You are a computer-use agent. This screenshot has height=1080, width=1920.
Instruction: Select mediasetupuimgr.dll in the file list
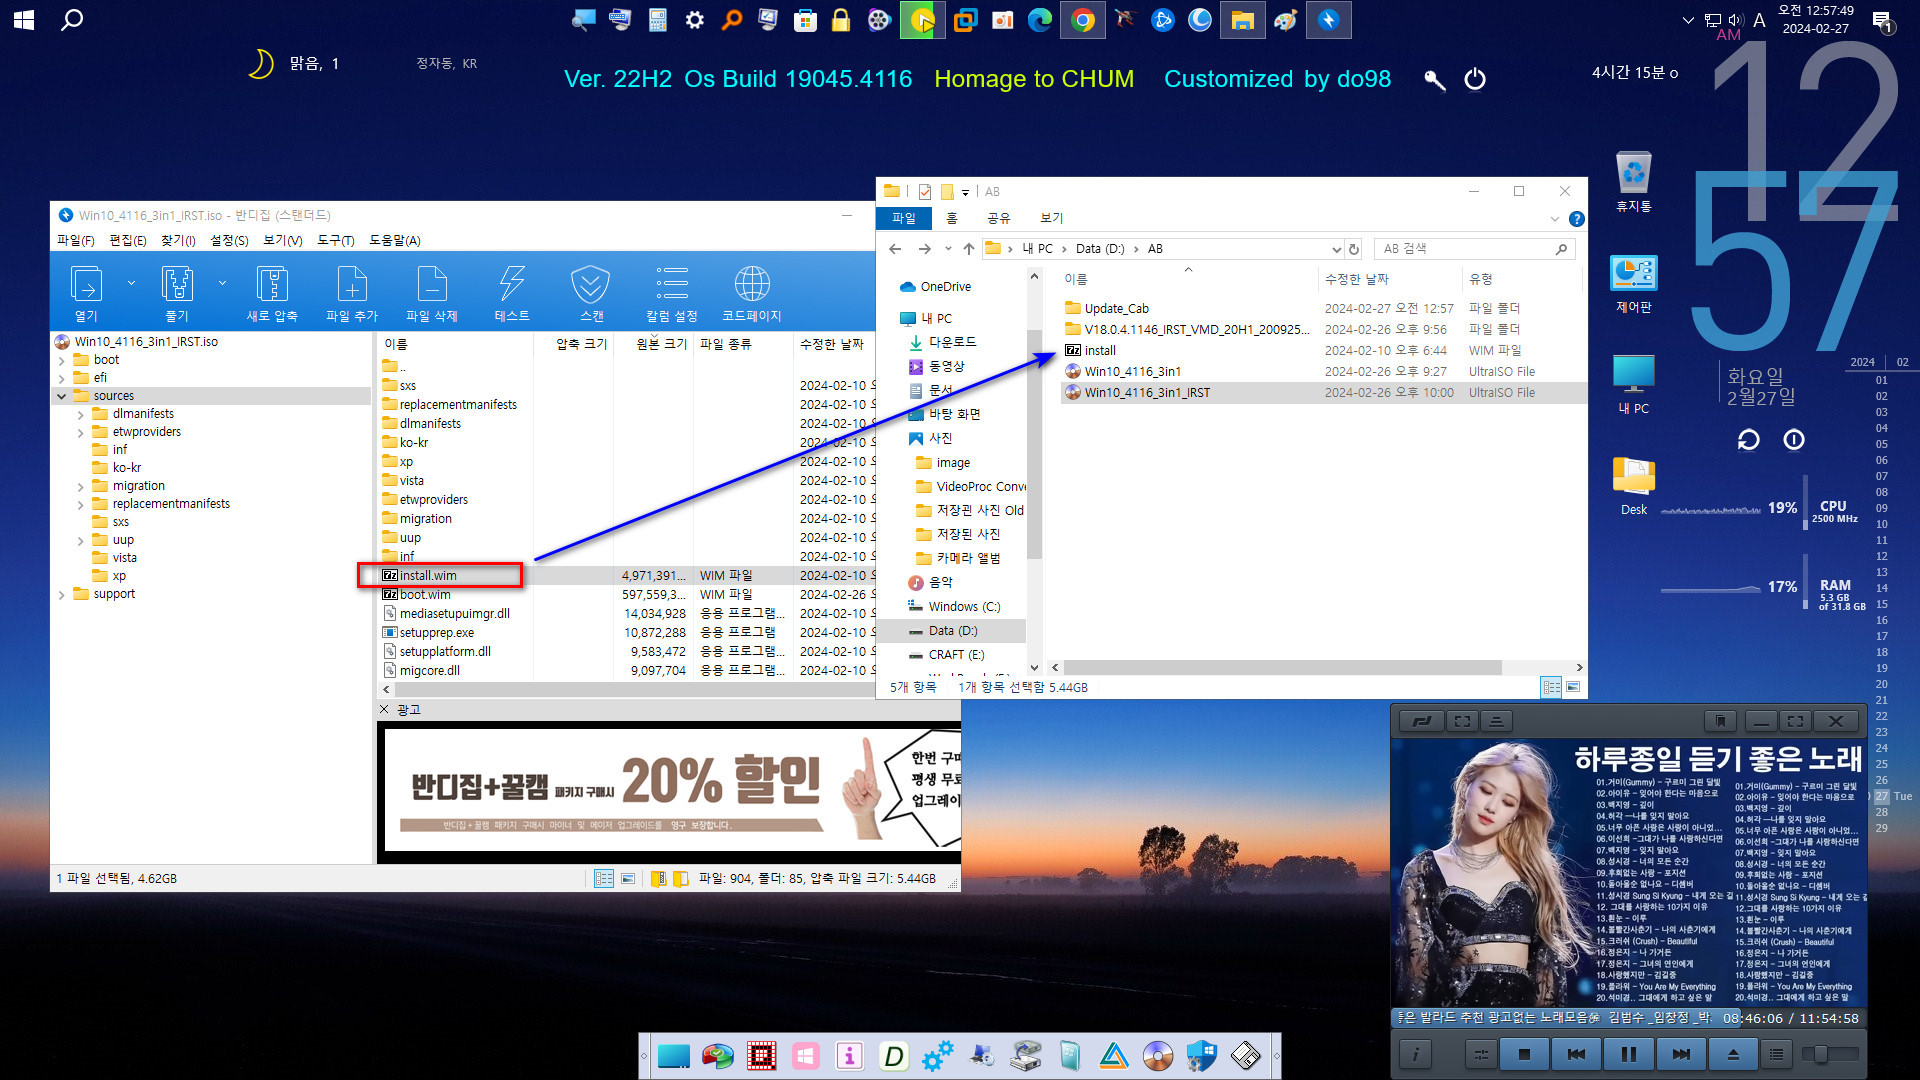pyautogui.click(x=454, y=613)
